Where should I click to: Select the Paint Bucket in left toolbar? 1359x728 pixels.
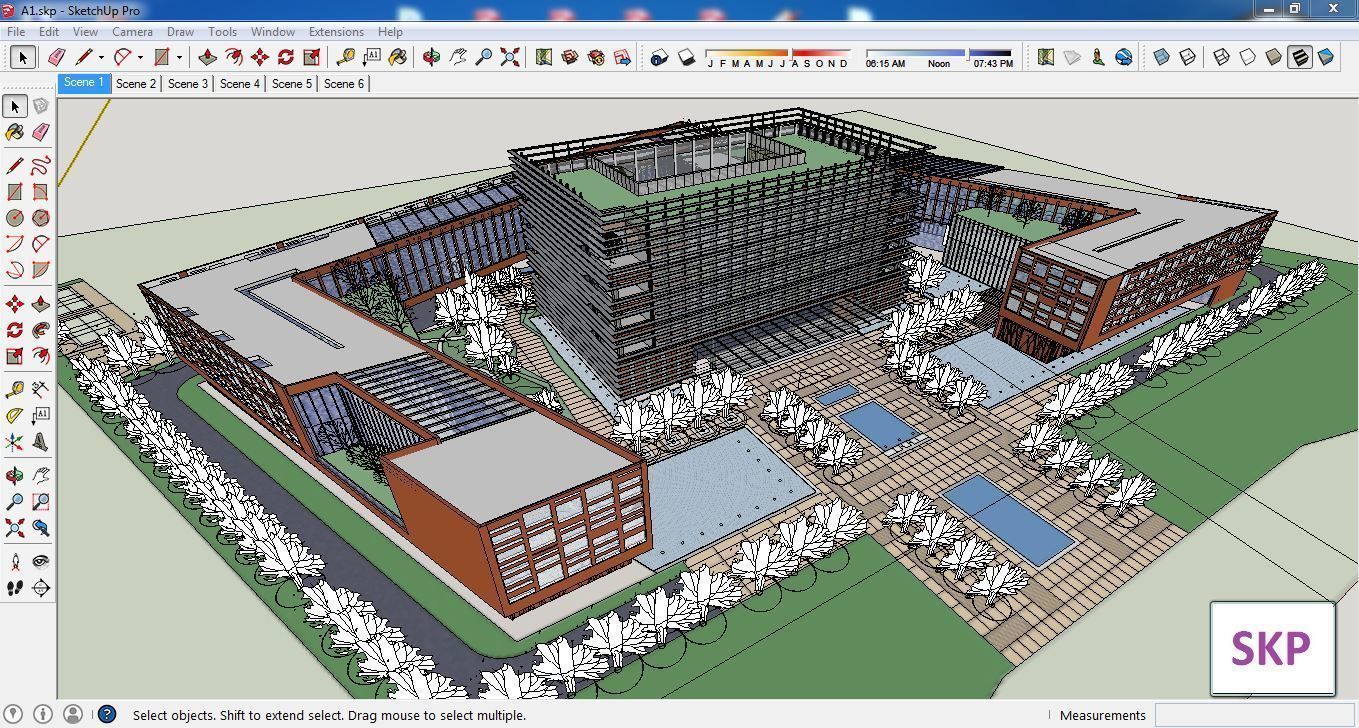pyautogui.click(x=14, y=132)
